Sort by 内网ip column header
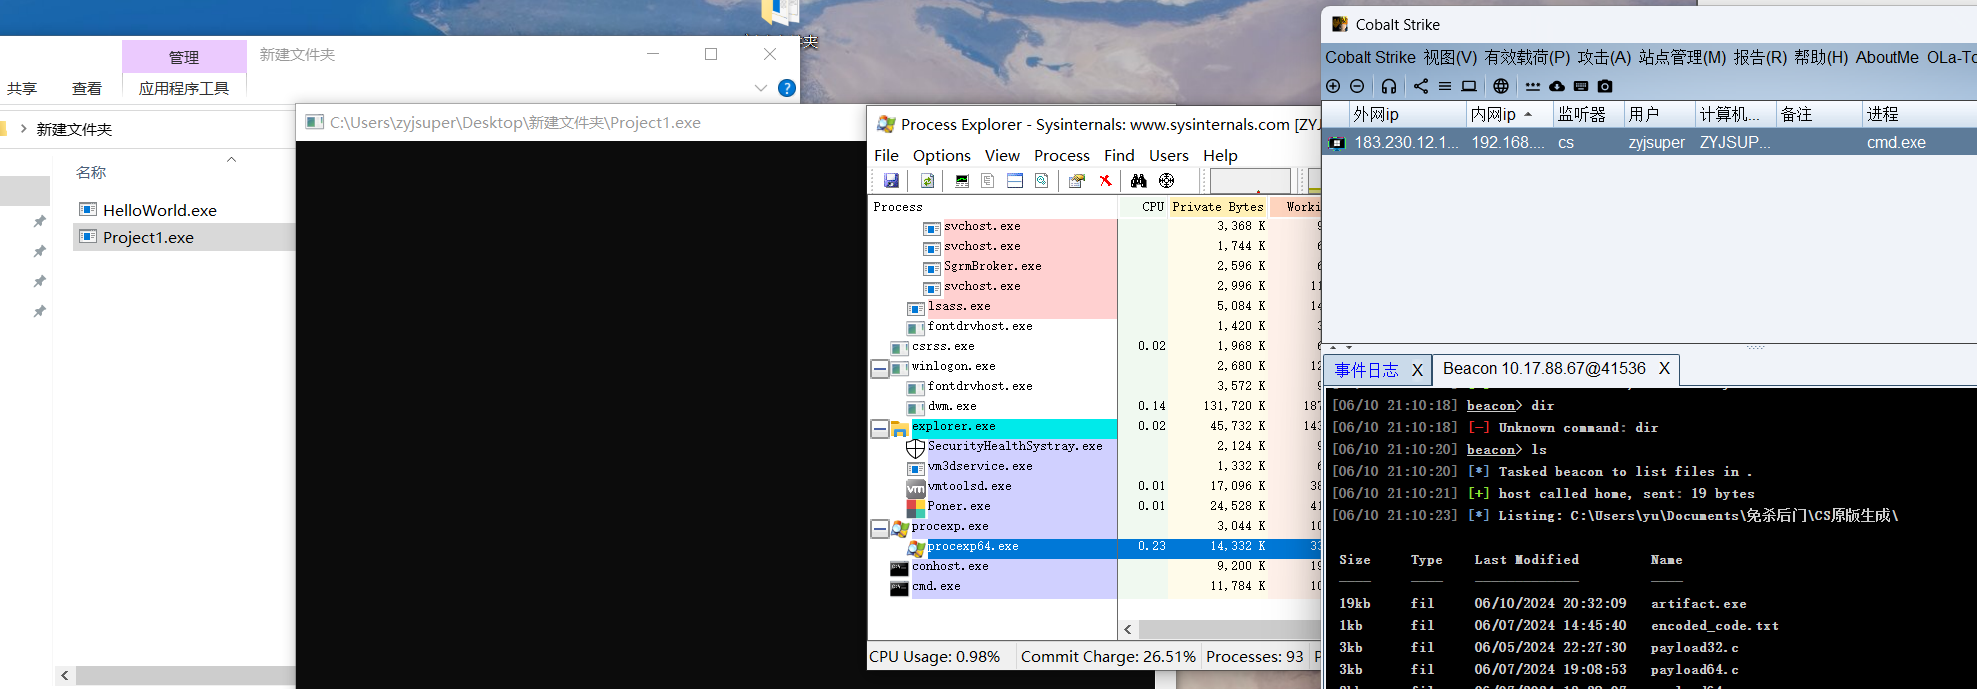Image resolution: width=1977 pixels, height=689 pixels. tap(1510, 114)
